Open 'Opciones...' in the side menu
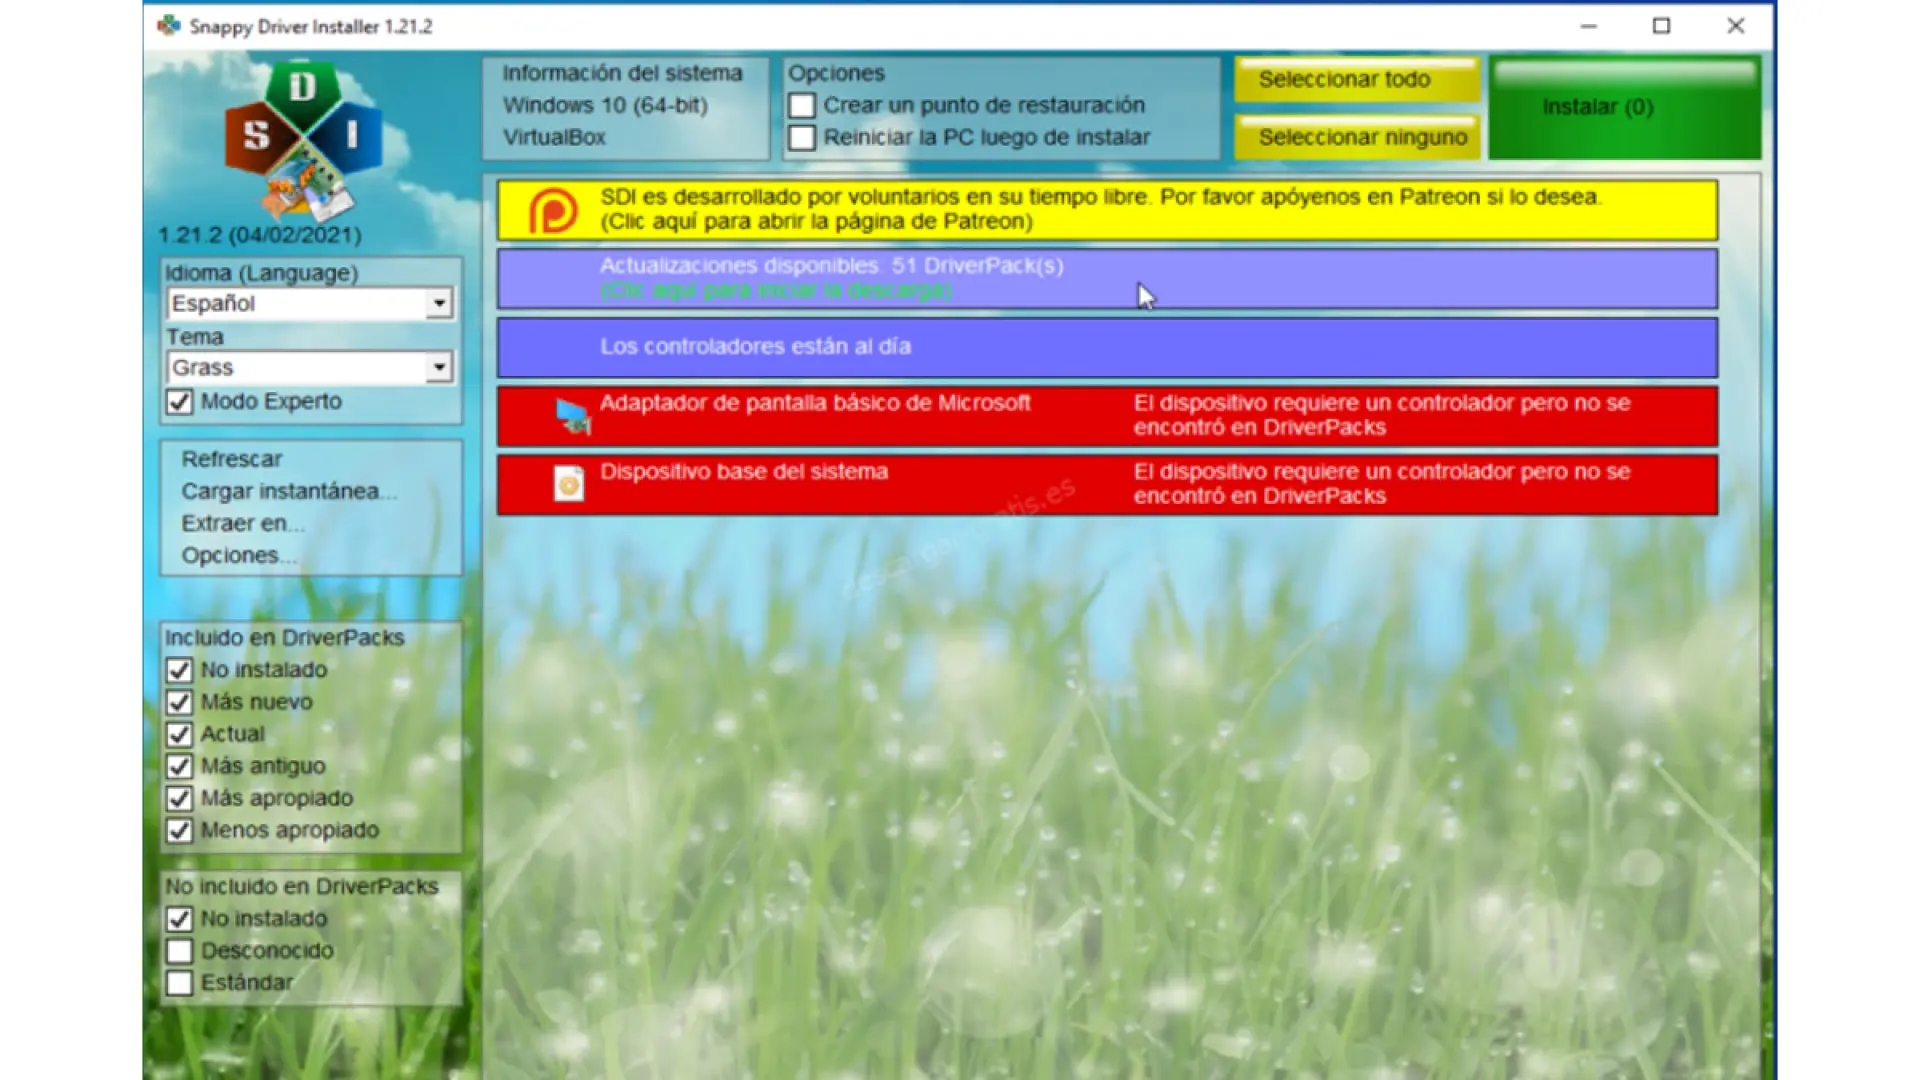 tap(238, 555)
